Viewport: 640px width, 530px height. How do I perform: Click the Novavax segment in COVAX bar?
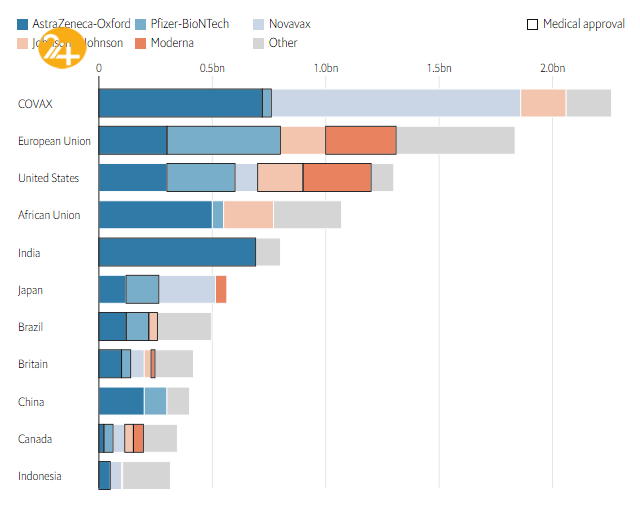pyautogui.click(x=395, y=103)
